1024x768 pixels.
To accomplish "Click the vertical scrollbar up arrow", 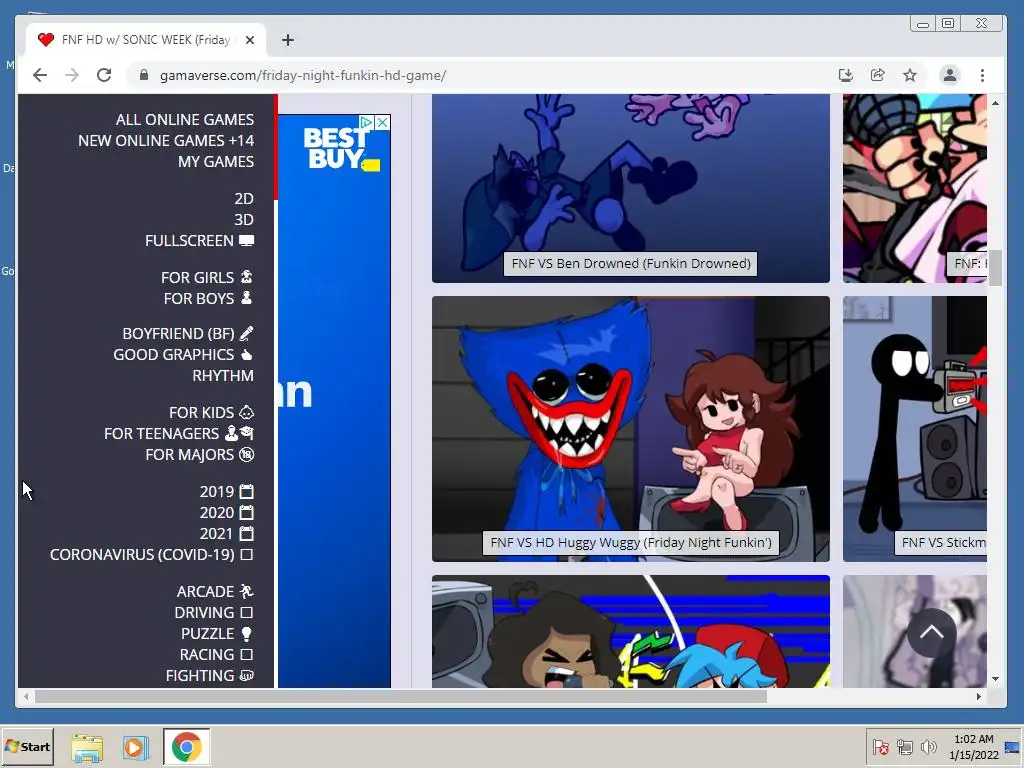I will pos(995,103).
